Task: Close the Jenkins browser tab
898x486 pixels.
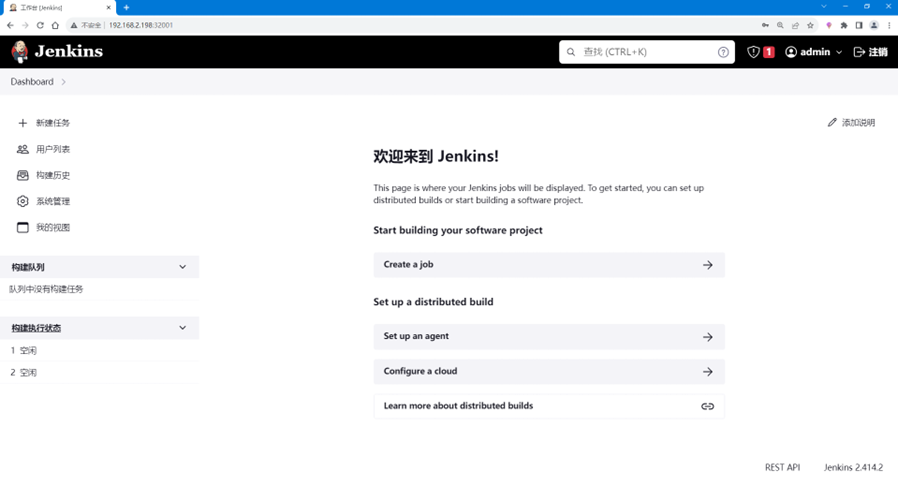Action: click(108, 7)
